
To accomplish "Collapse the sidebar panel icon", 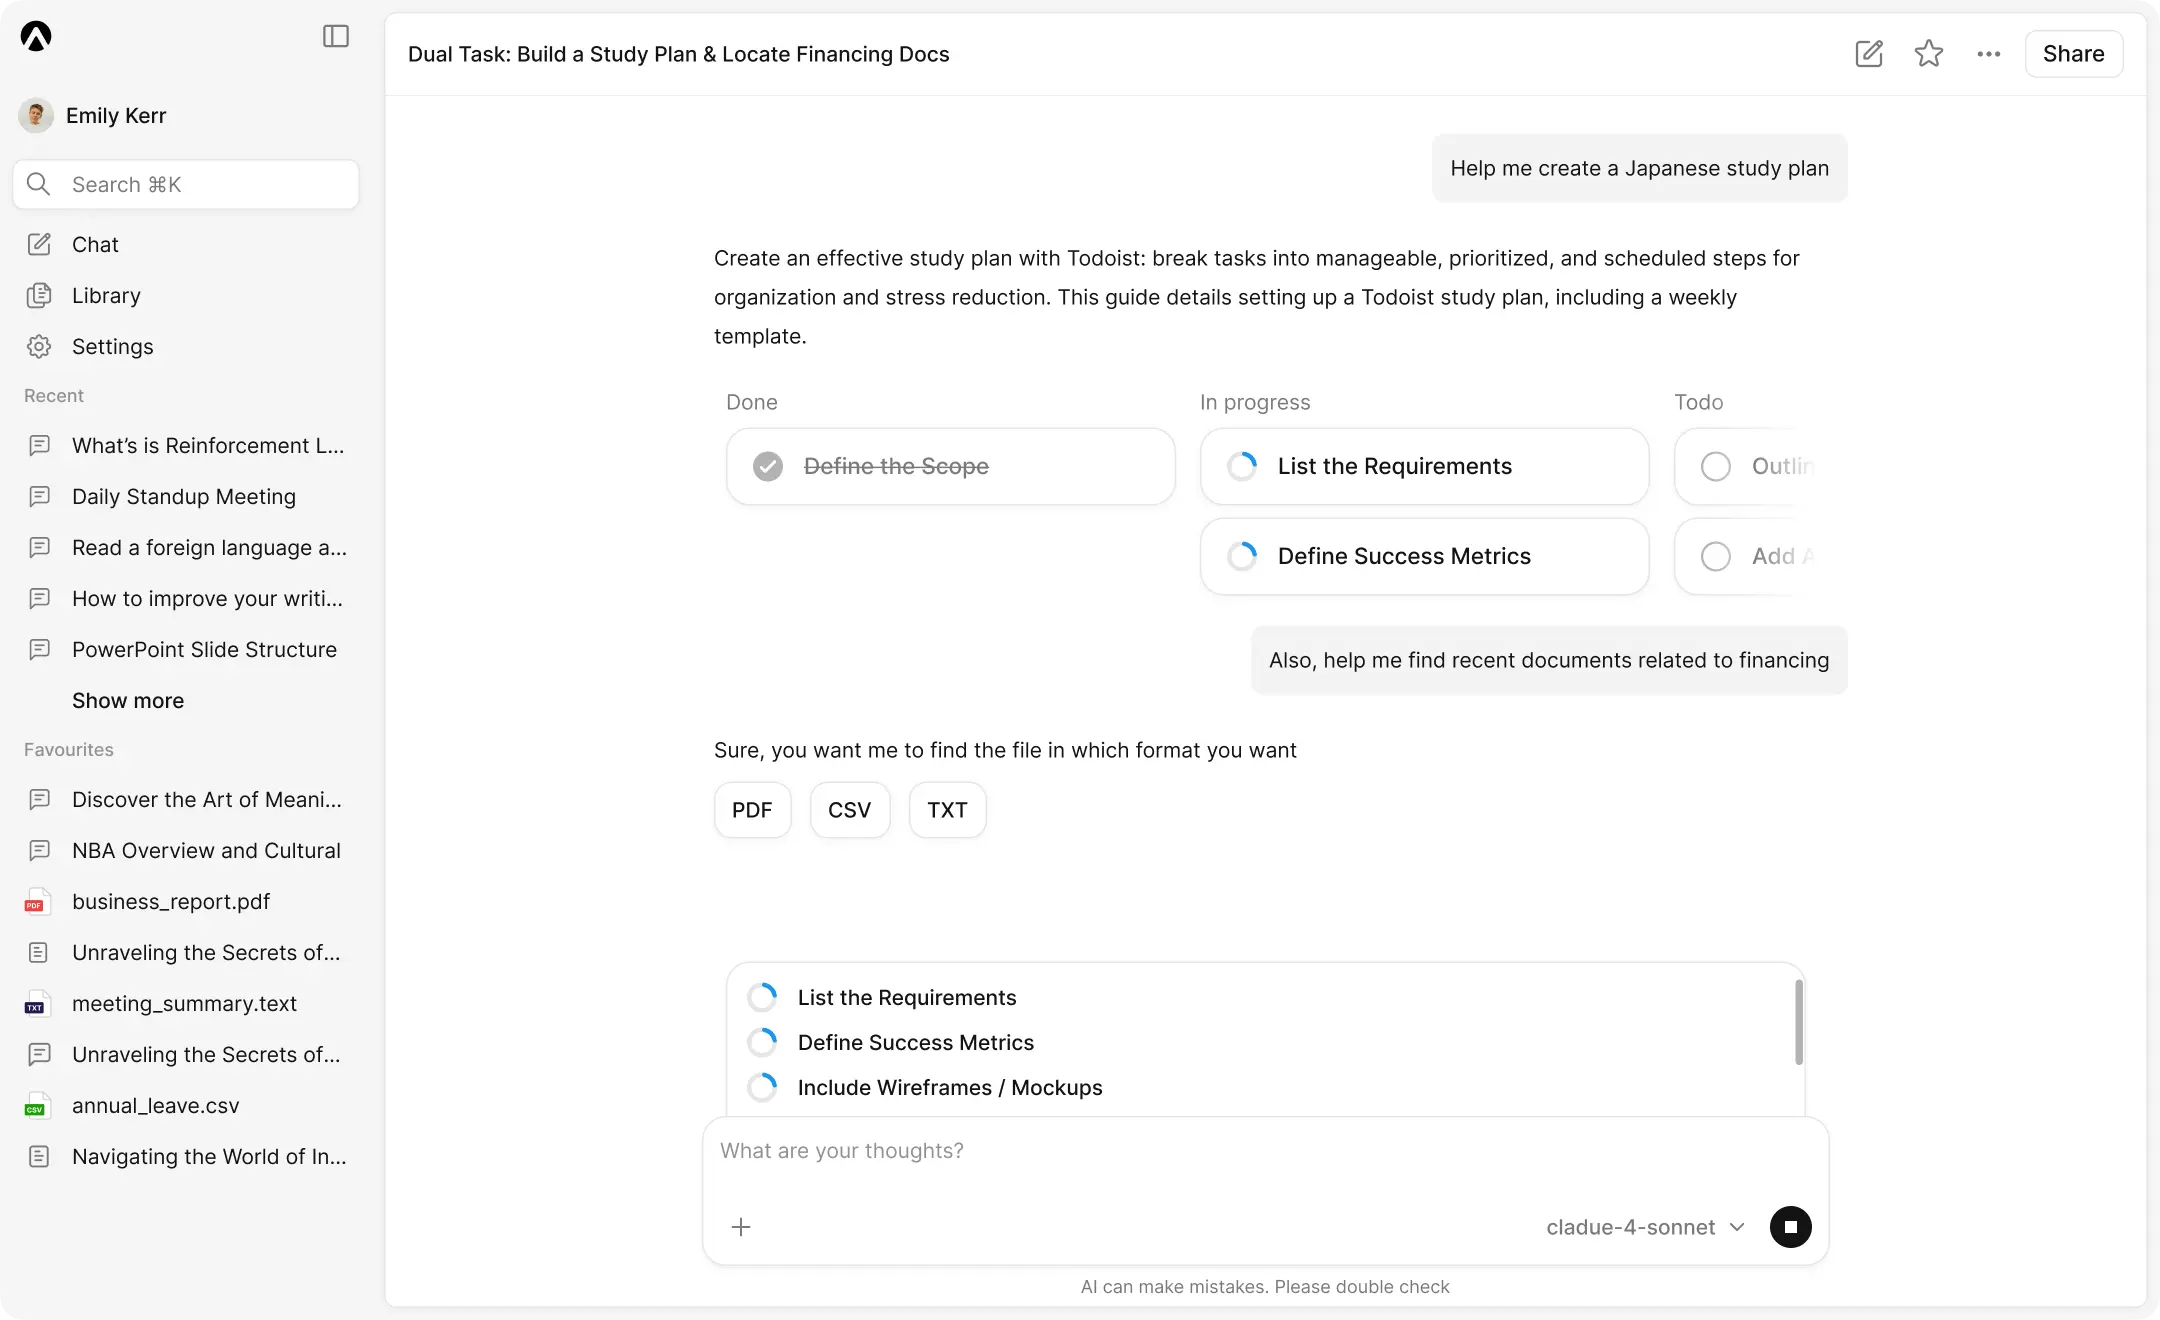I will pos(336,37).
